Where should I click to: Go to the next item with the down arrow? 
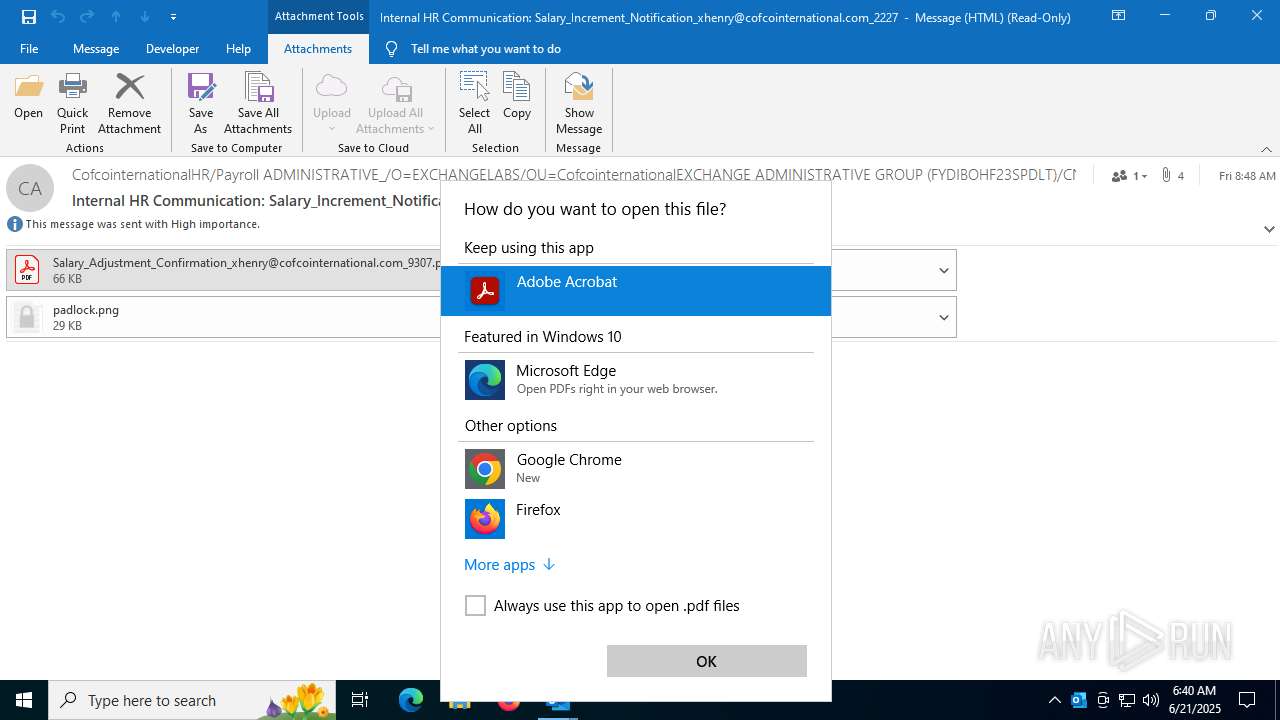pos(145,16)
